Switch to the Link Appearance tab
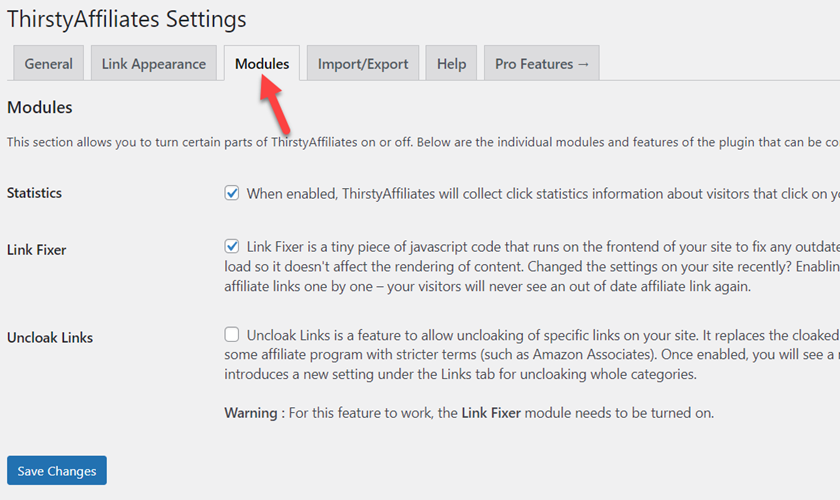840x500 pixels. click(154, 63)
